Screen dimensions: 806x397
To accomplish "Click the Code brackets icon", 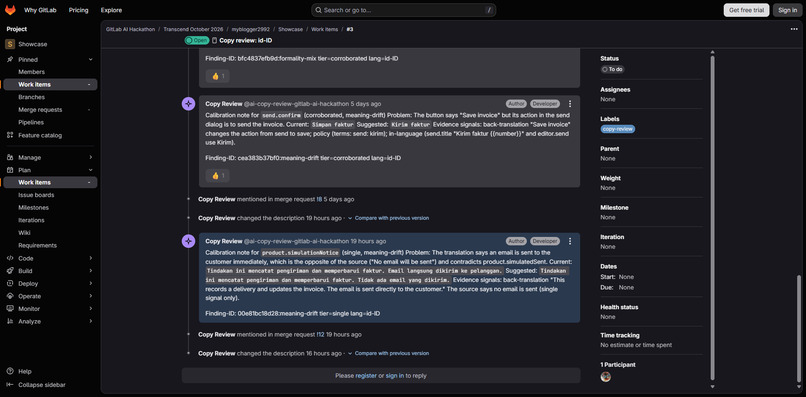I will coord(9,258).
